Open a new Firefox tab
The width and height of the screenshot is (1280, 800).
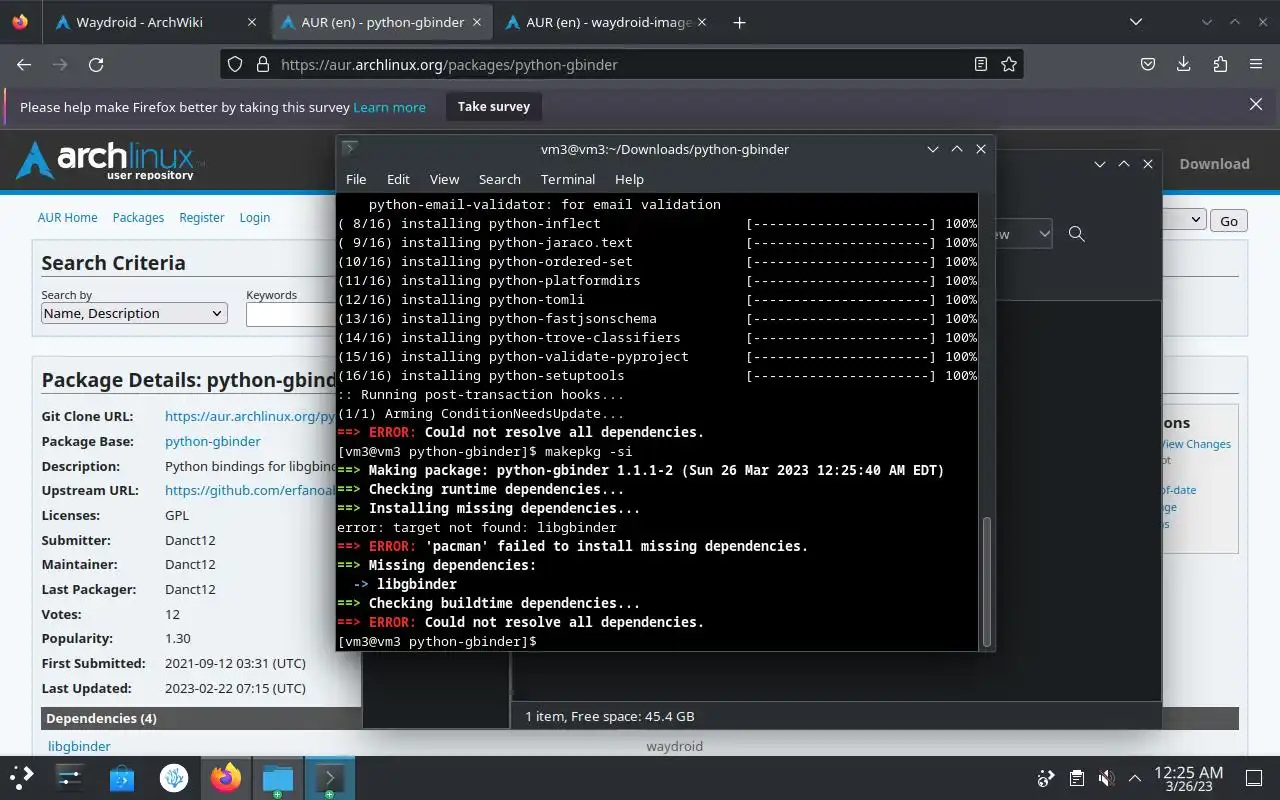coord(739,22)
